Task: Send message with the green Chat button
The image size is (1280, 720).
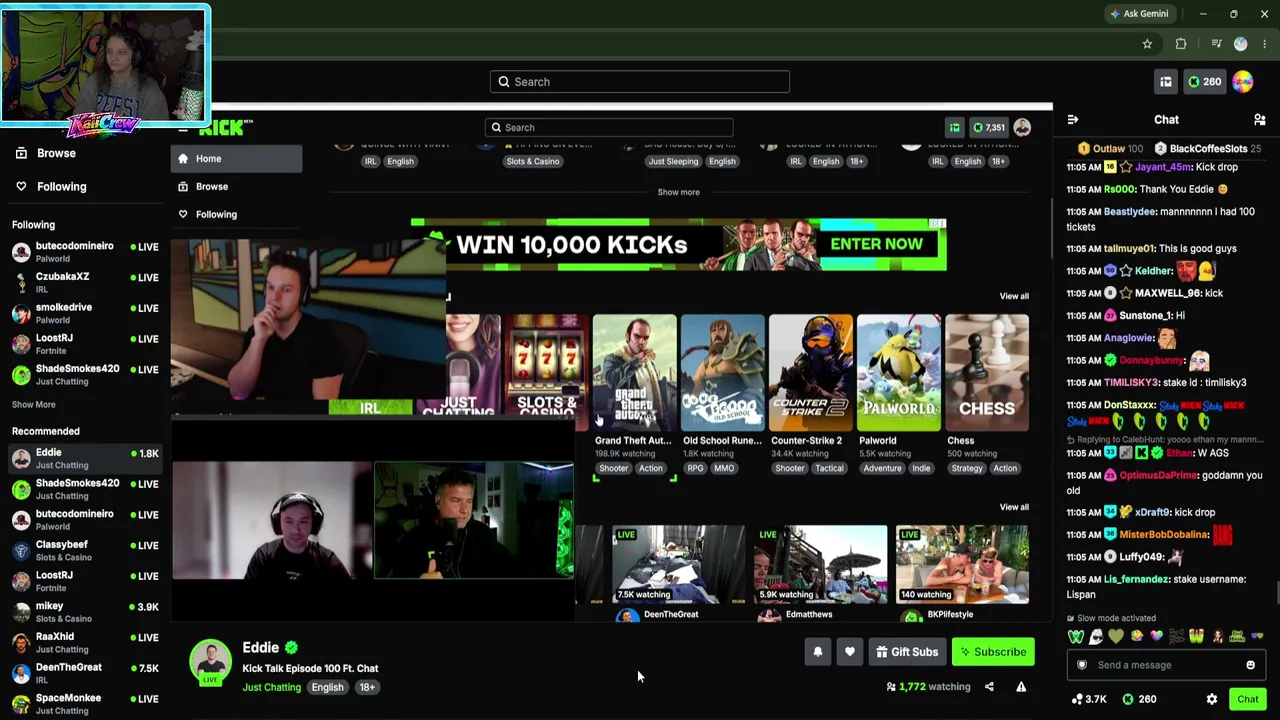Action: click(x=1247, y=699)
